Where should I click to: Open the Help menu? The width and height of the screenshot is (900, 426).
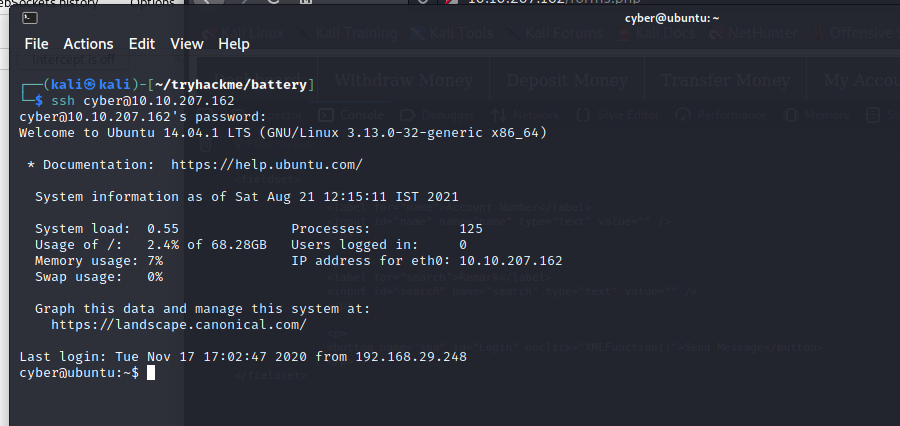(234, 44)
